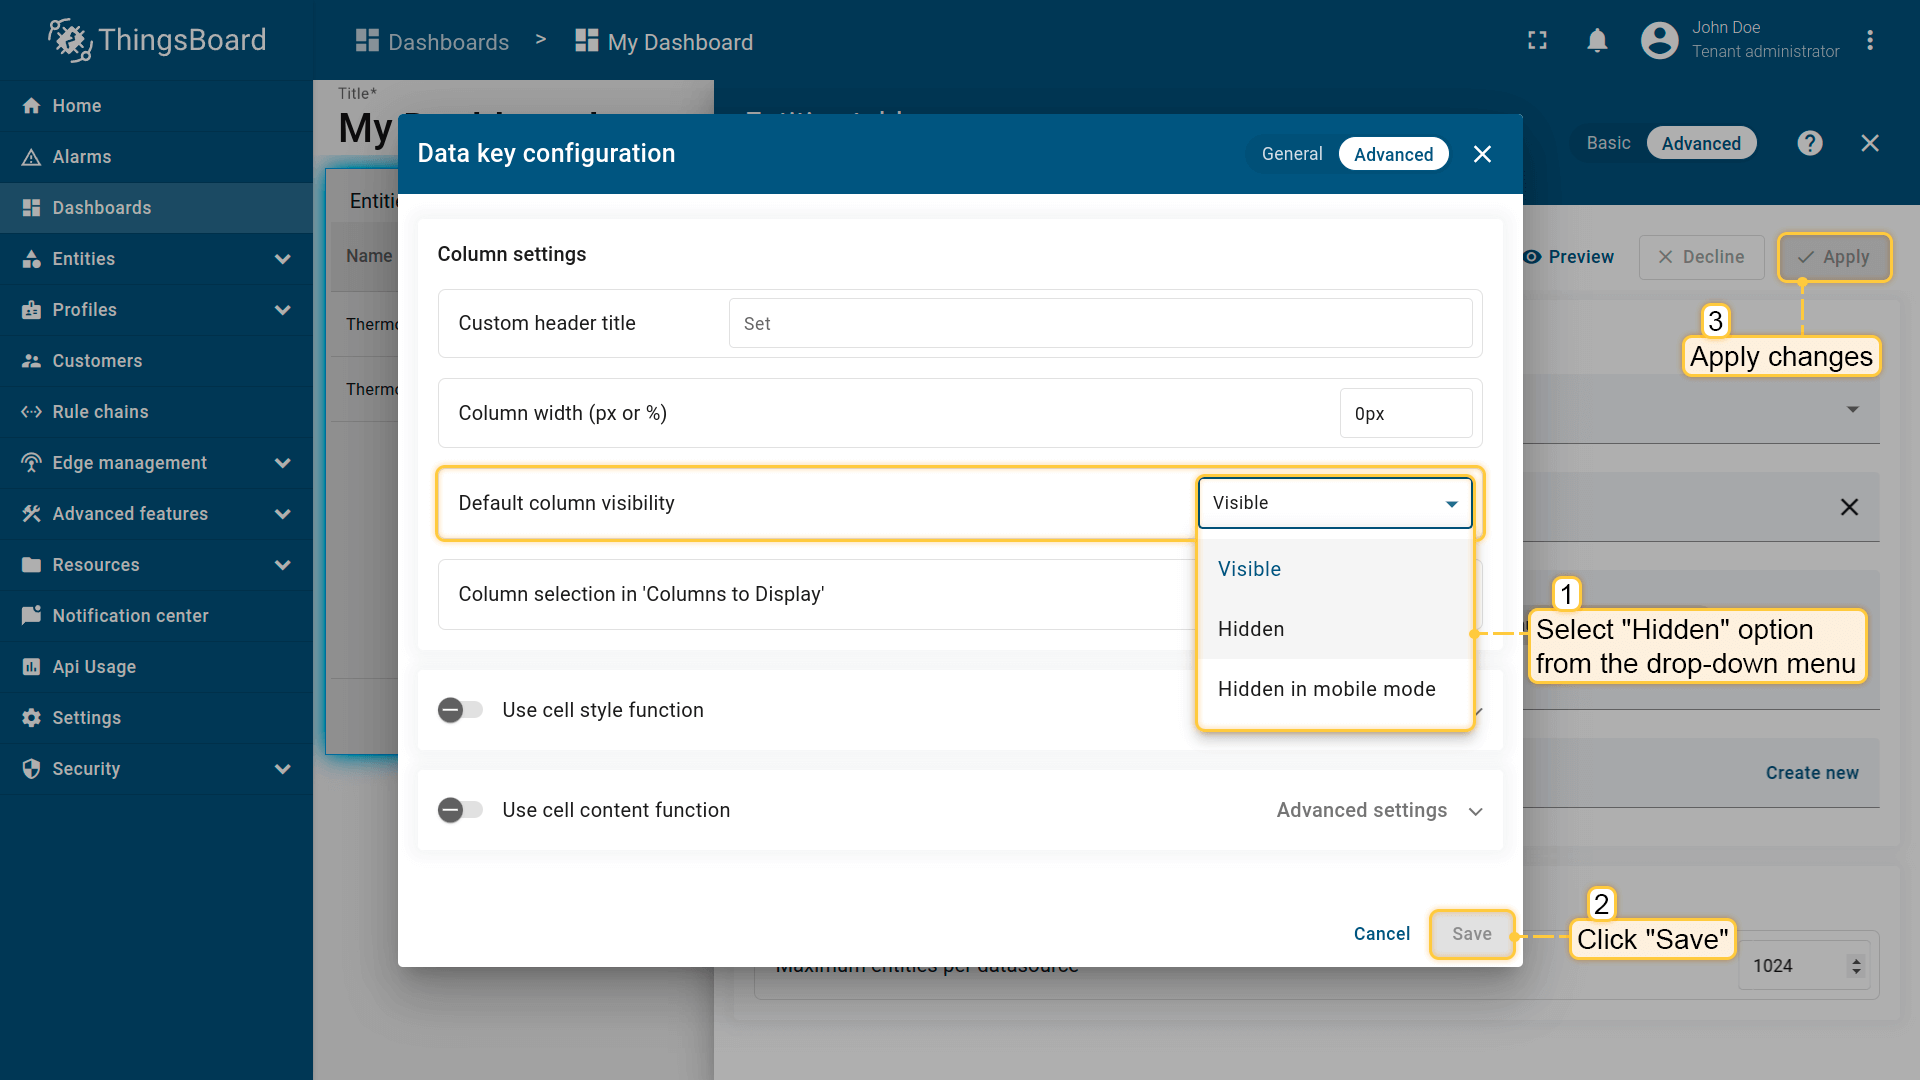This screenshot has height=1080, width=1920.
Task: Click the notifications bell icon
Action: pos(1597,41)
